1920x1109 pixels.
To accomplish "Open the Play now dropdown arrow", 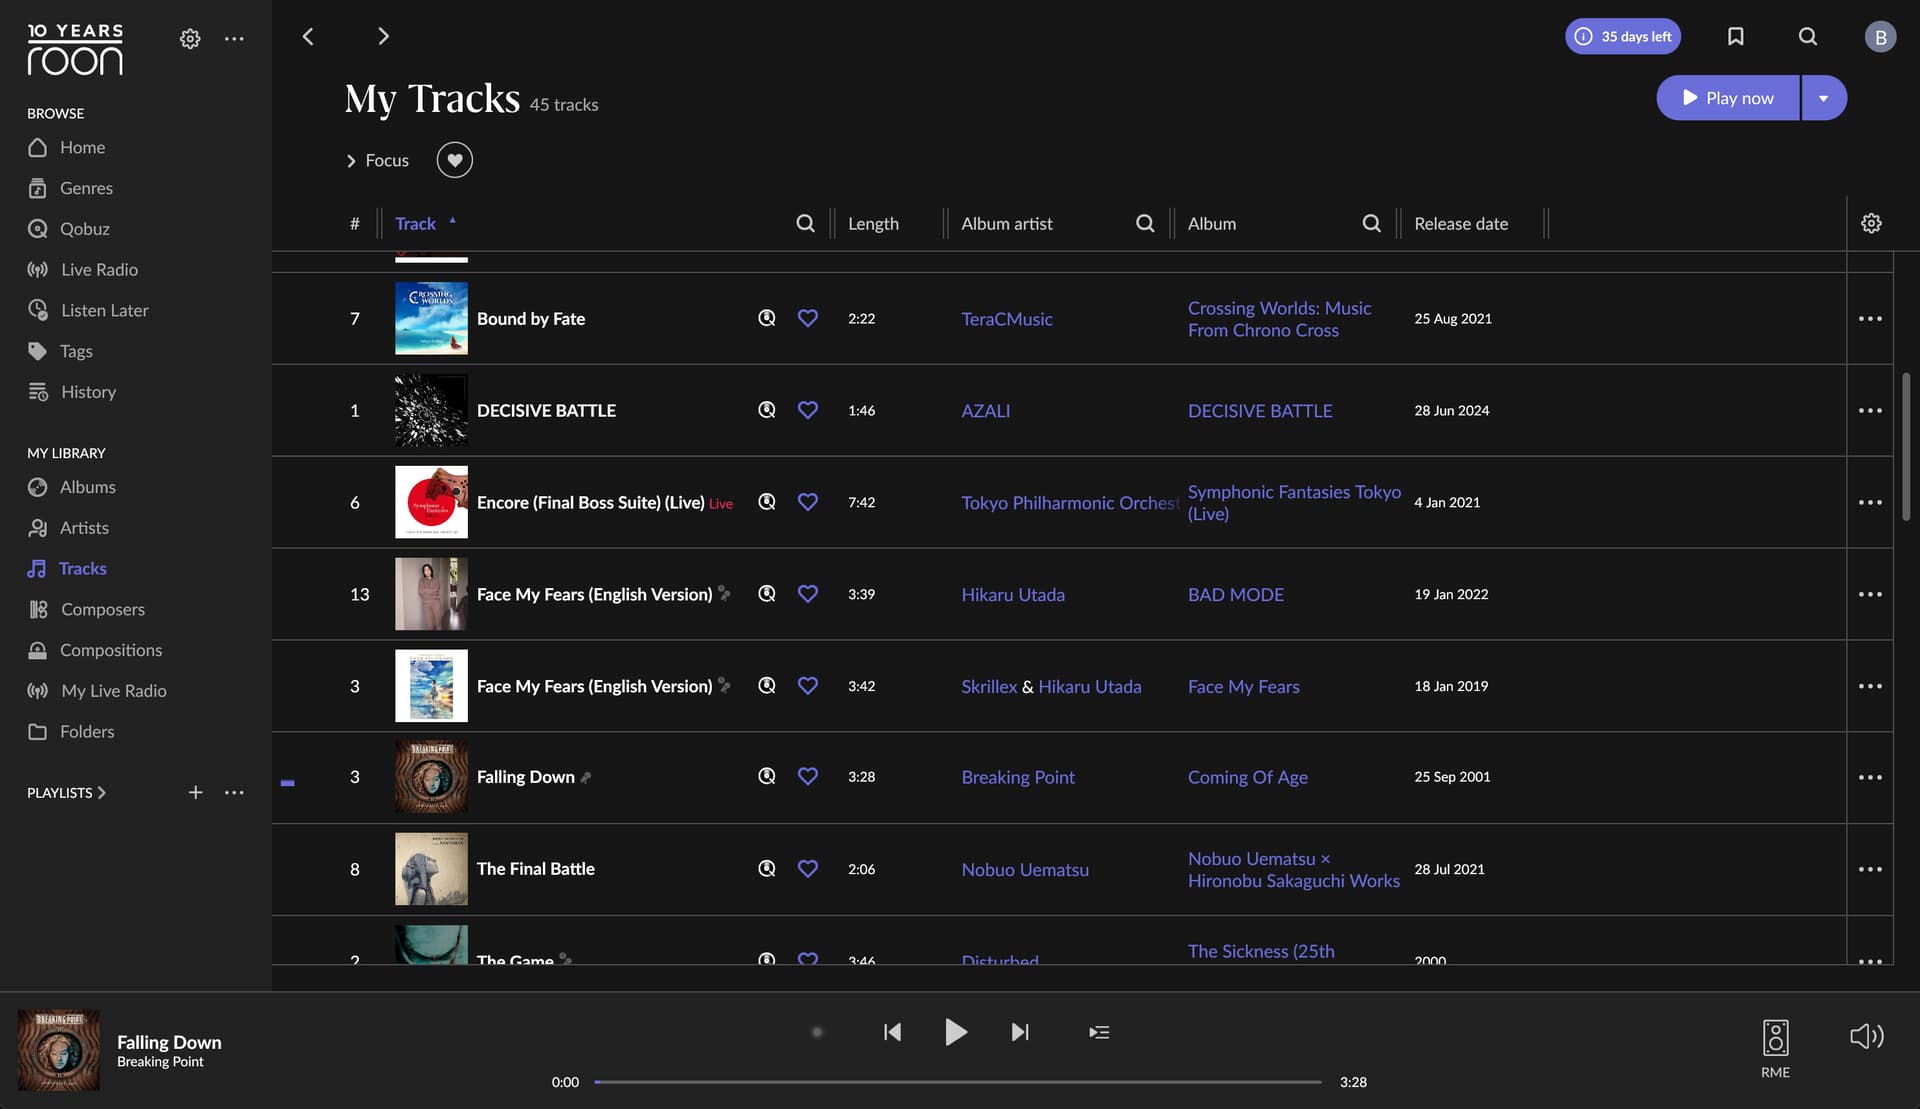I will tap(1823, 98).
